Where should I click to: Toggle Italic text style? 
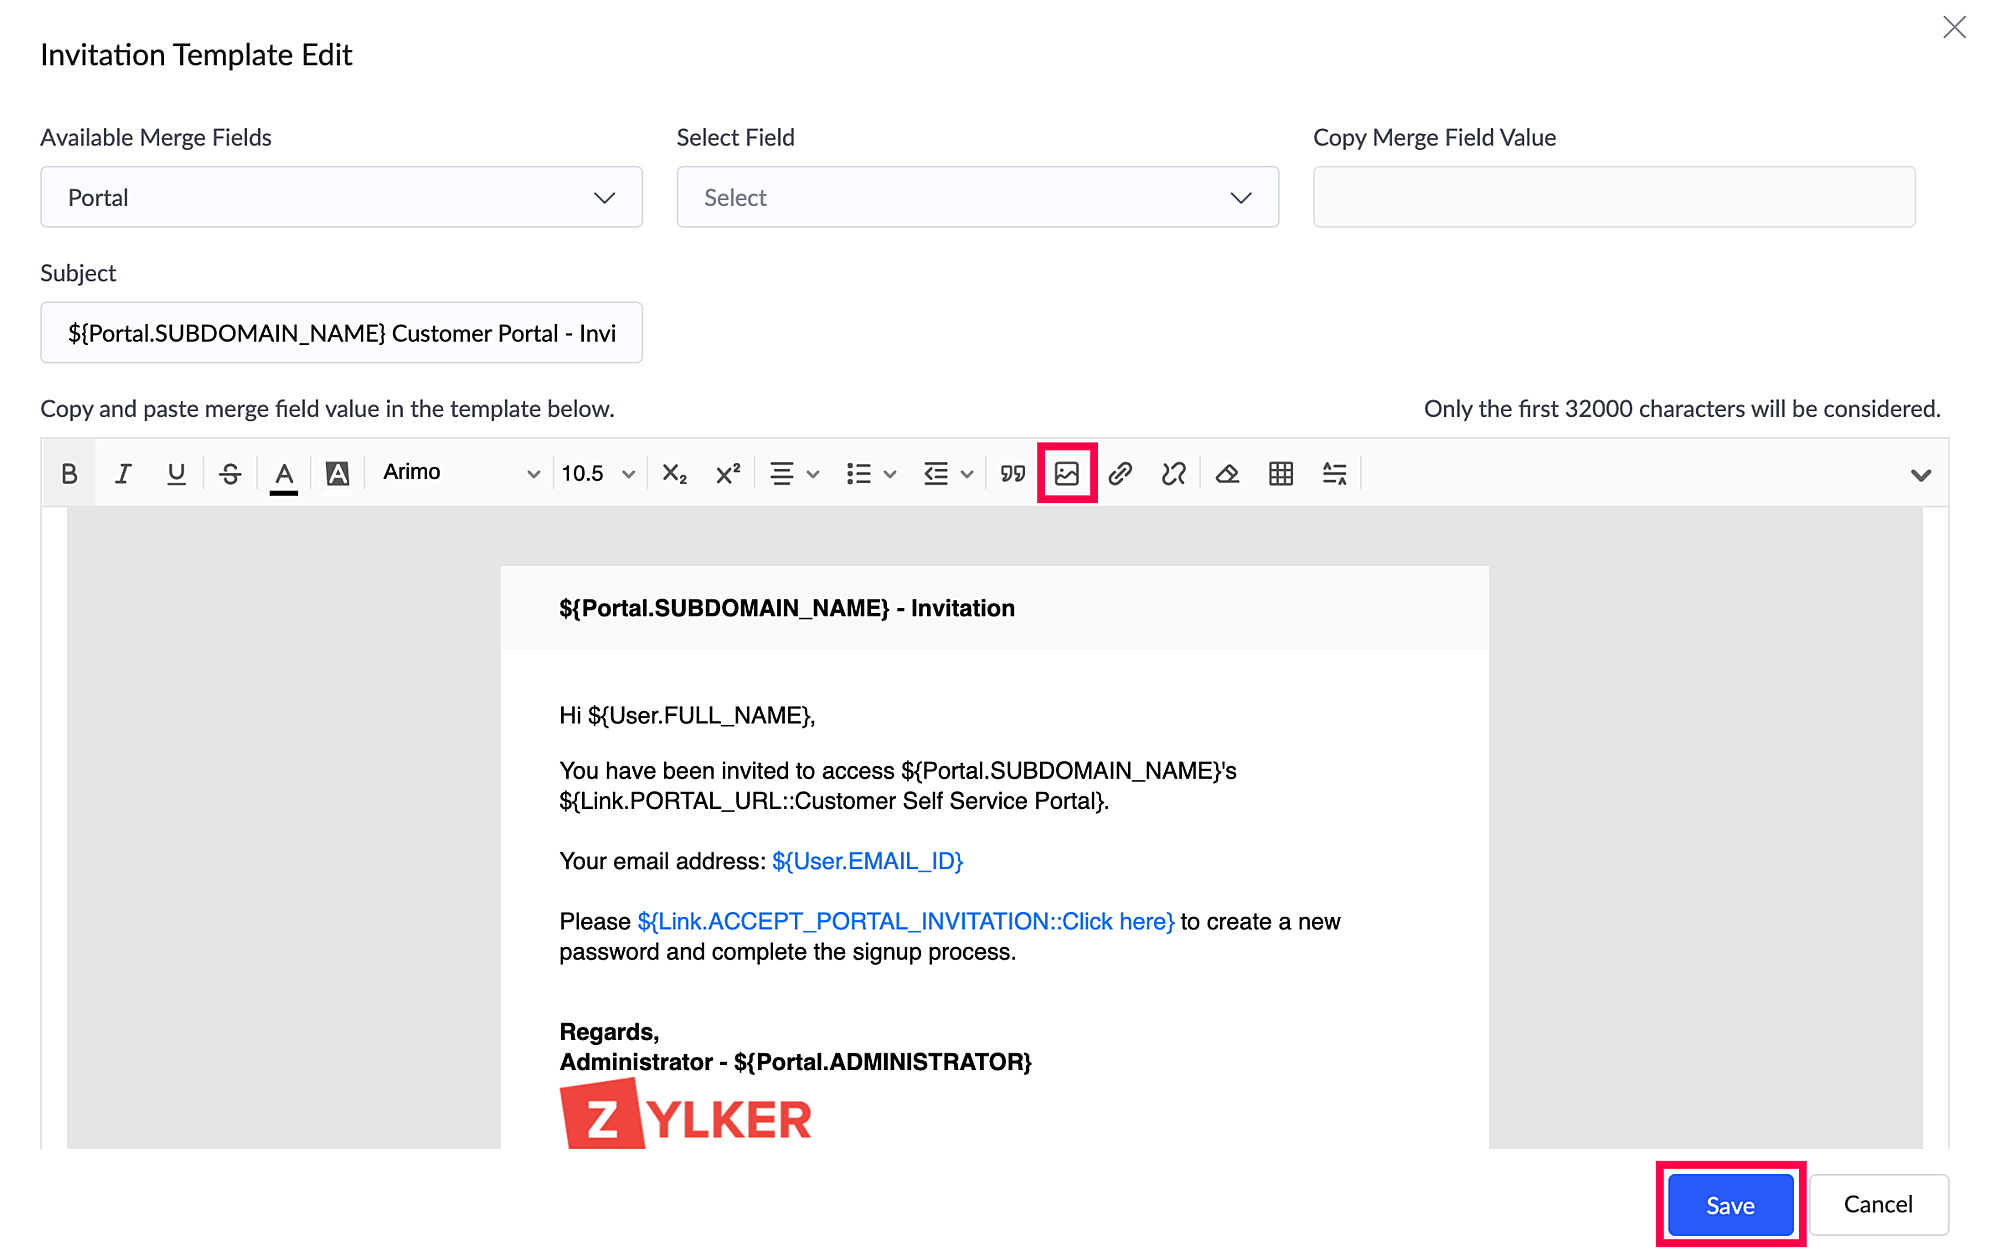pyautogui.click(x=123, y=473)
